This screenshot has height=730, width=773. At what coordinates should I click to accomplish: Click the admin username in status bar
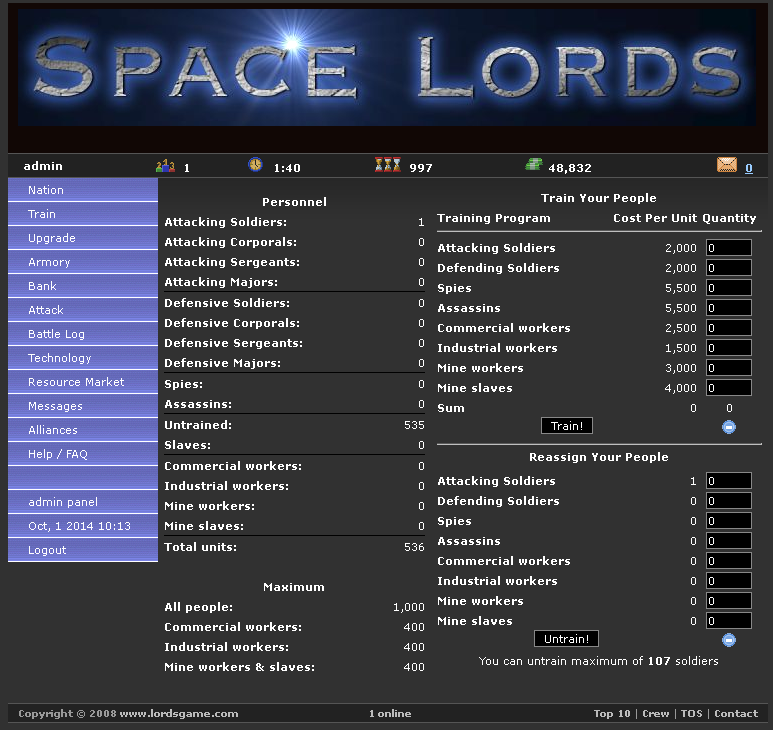[43, 166]
